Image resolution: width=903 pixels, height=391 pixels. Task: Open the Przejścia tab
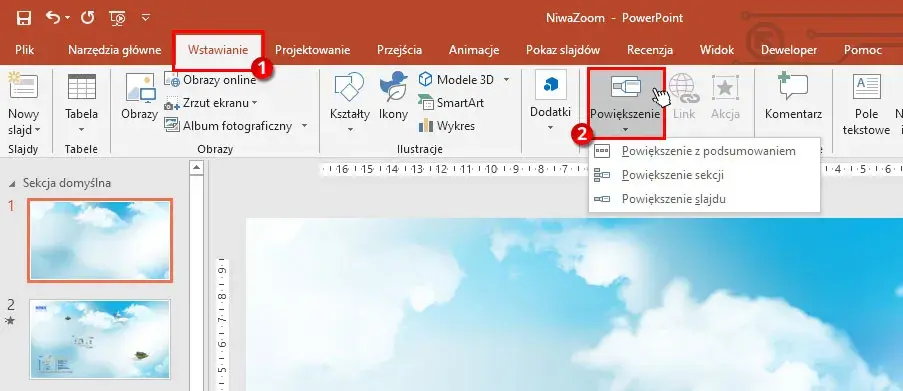tap(399, 50)
